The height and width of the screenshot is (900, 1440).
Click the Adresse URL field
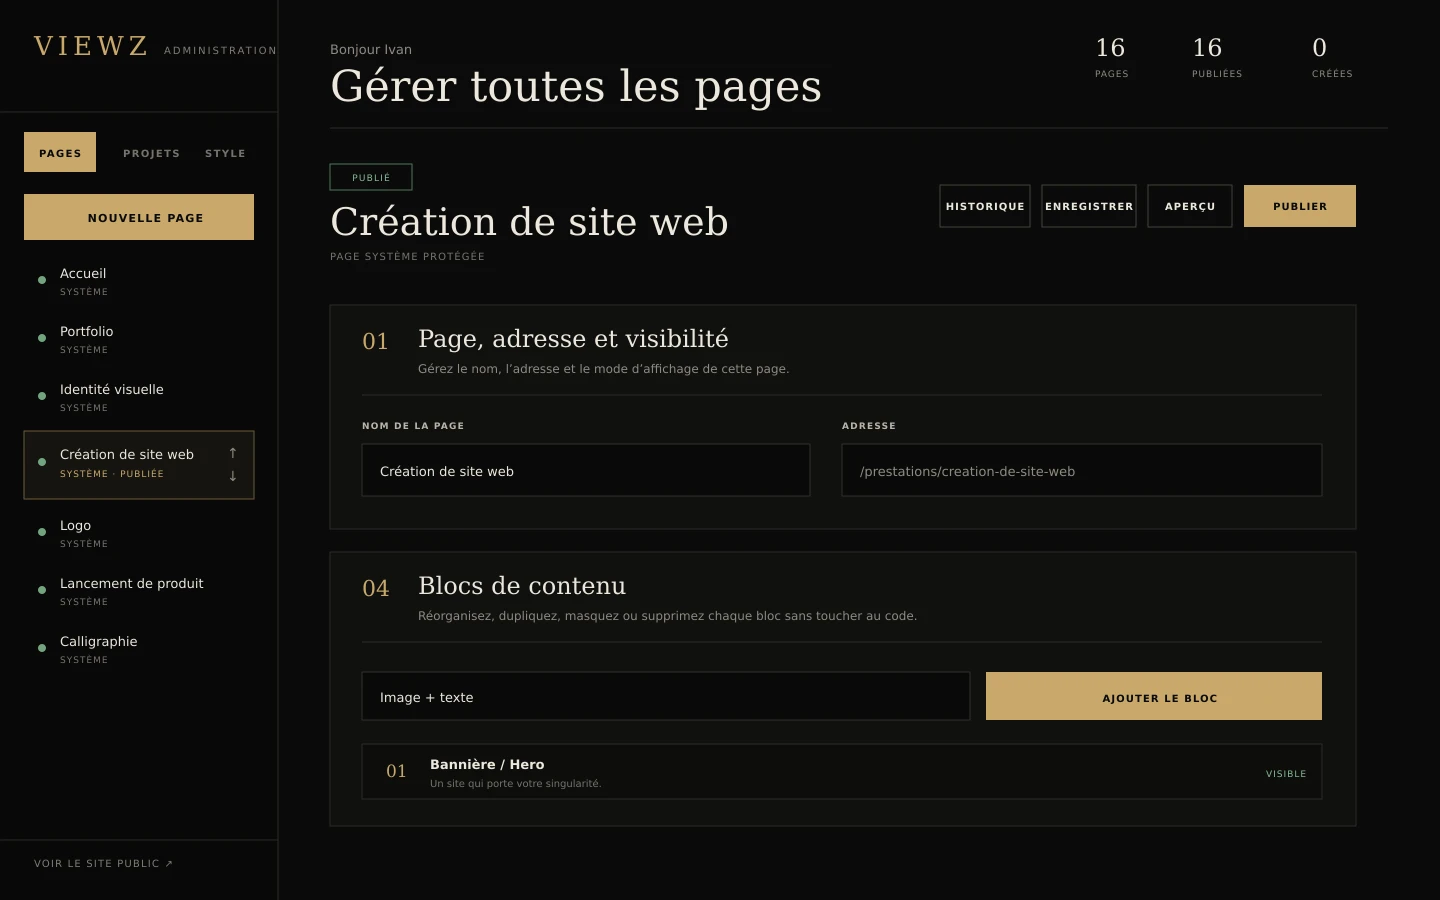click(x=1082, y=470)
